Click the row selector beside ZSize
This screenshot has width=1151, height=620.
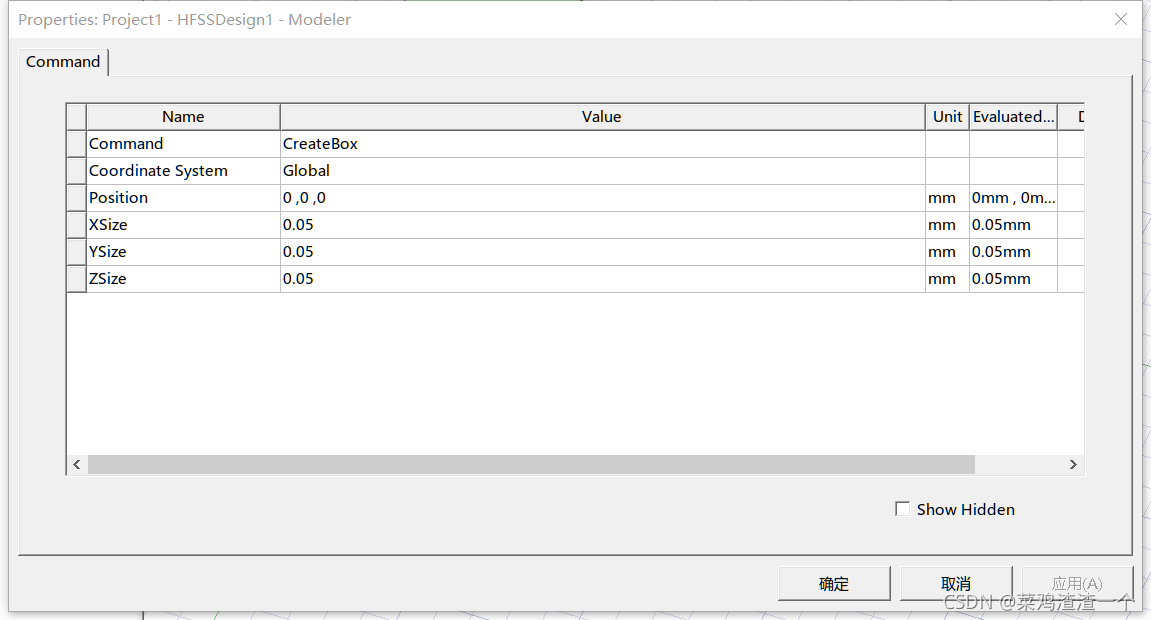(76, 279)
